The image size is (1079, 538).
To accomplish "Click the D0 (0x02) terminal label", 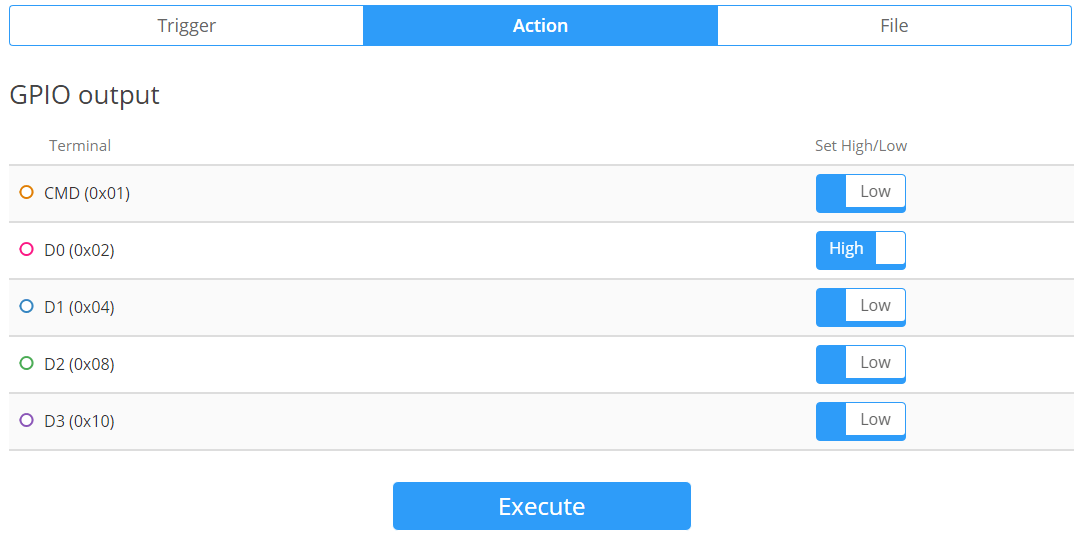I will (79, 250).
